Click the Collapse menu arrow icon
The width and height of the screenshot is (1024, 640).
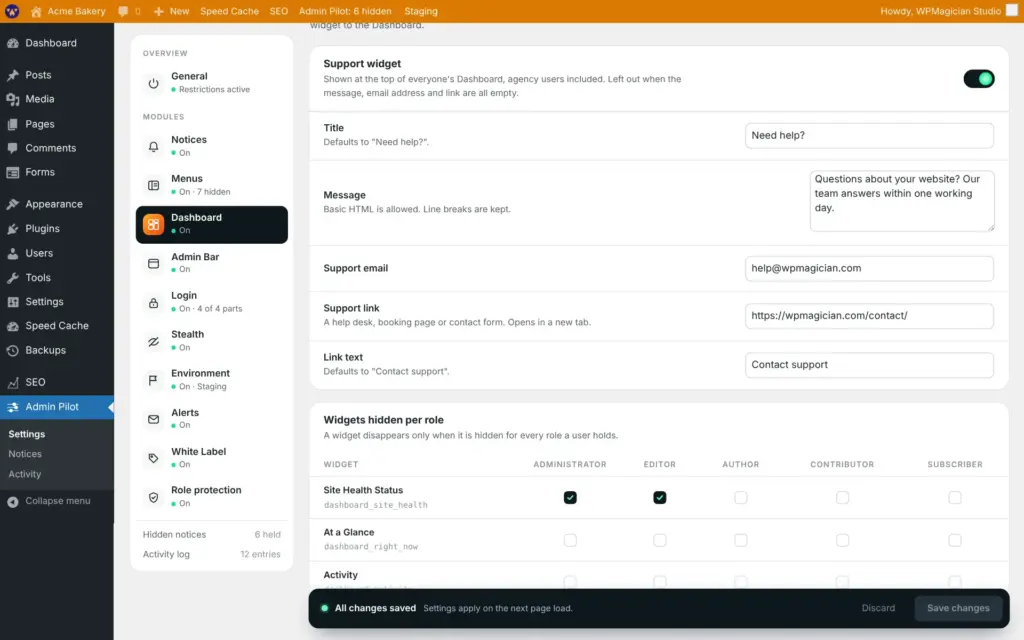12,502
